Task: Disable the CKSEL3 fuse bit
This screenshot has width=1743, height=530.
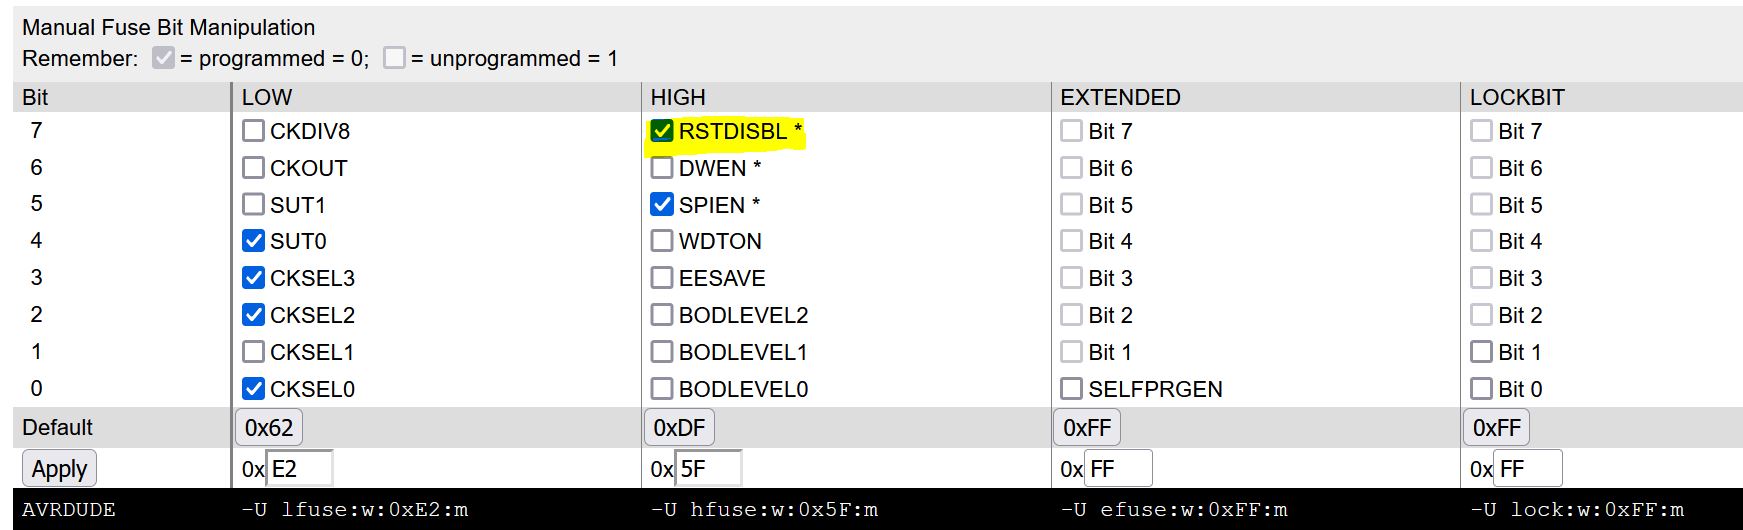Action: (254, 278)
